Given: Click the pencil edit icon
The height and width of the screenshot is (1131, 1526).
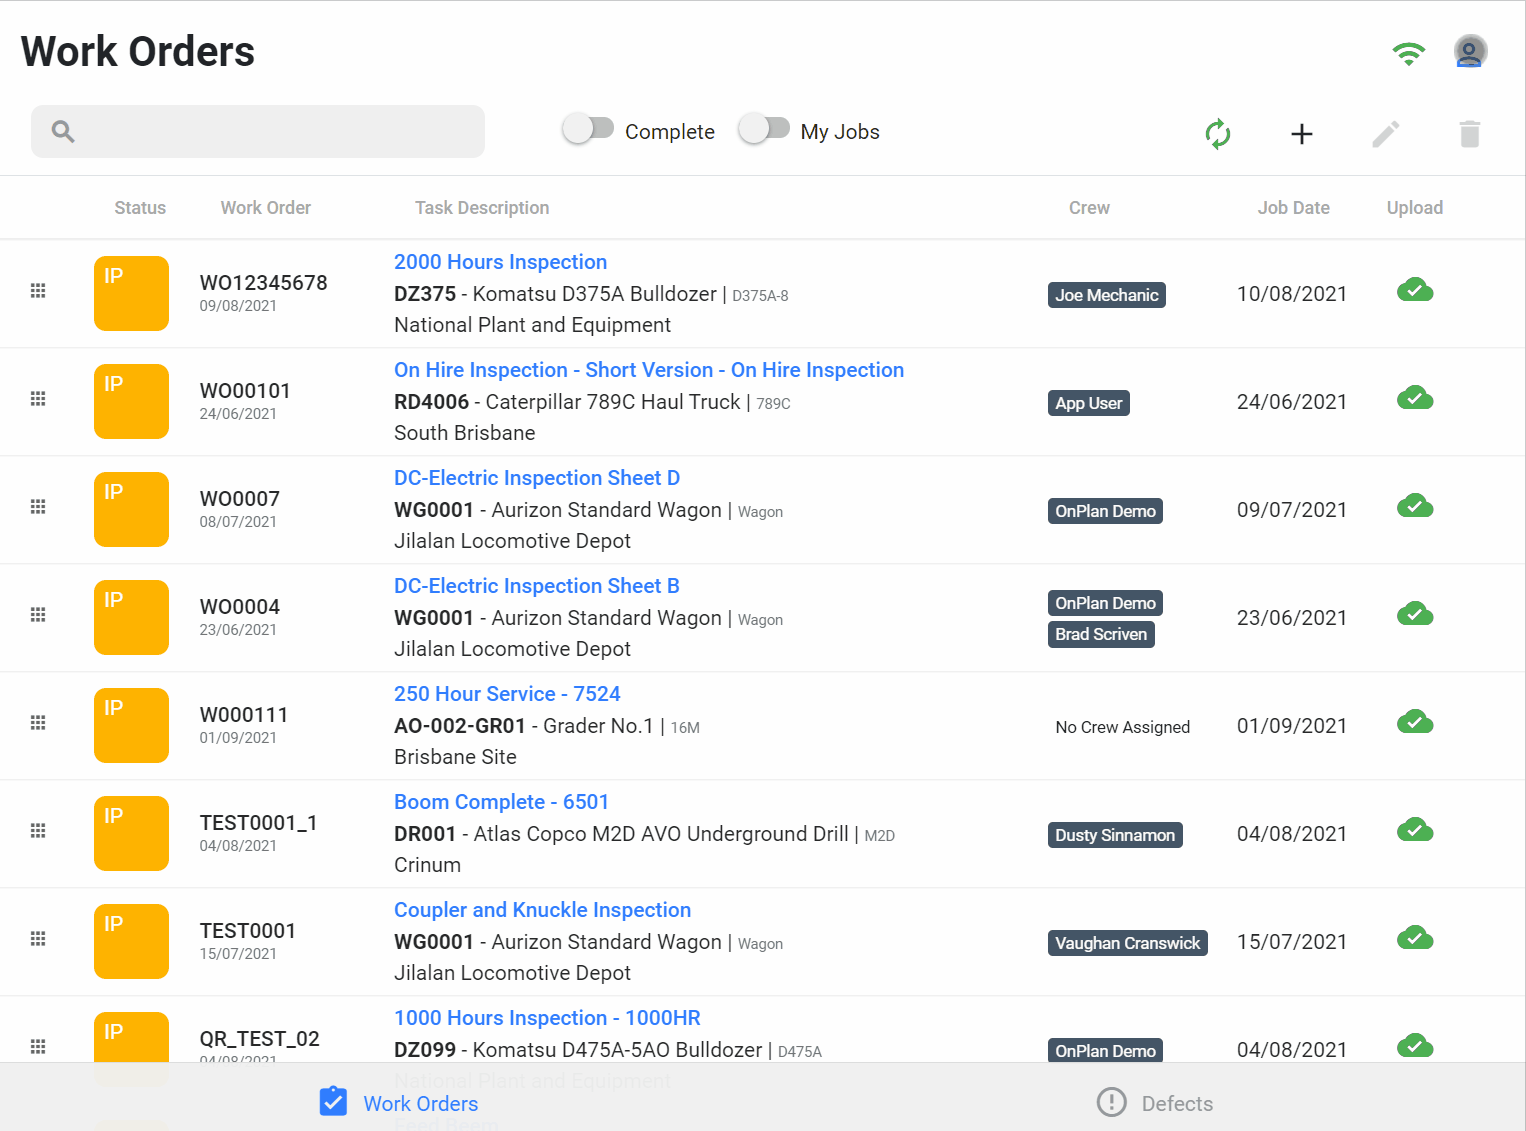Looking at the screenshot, I should coord(1385,134).
